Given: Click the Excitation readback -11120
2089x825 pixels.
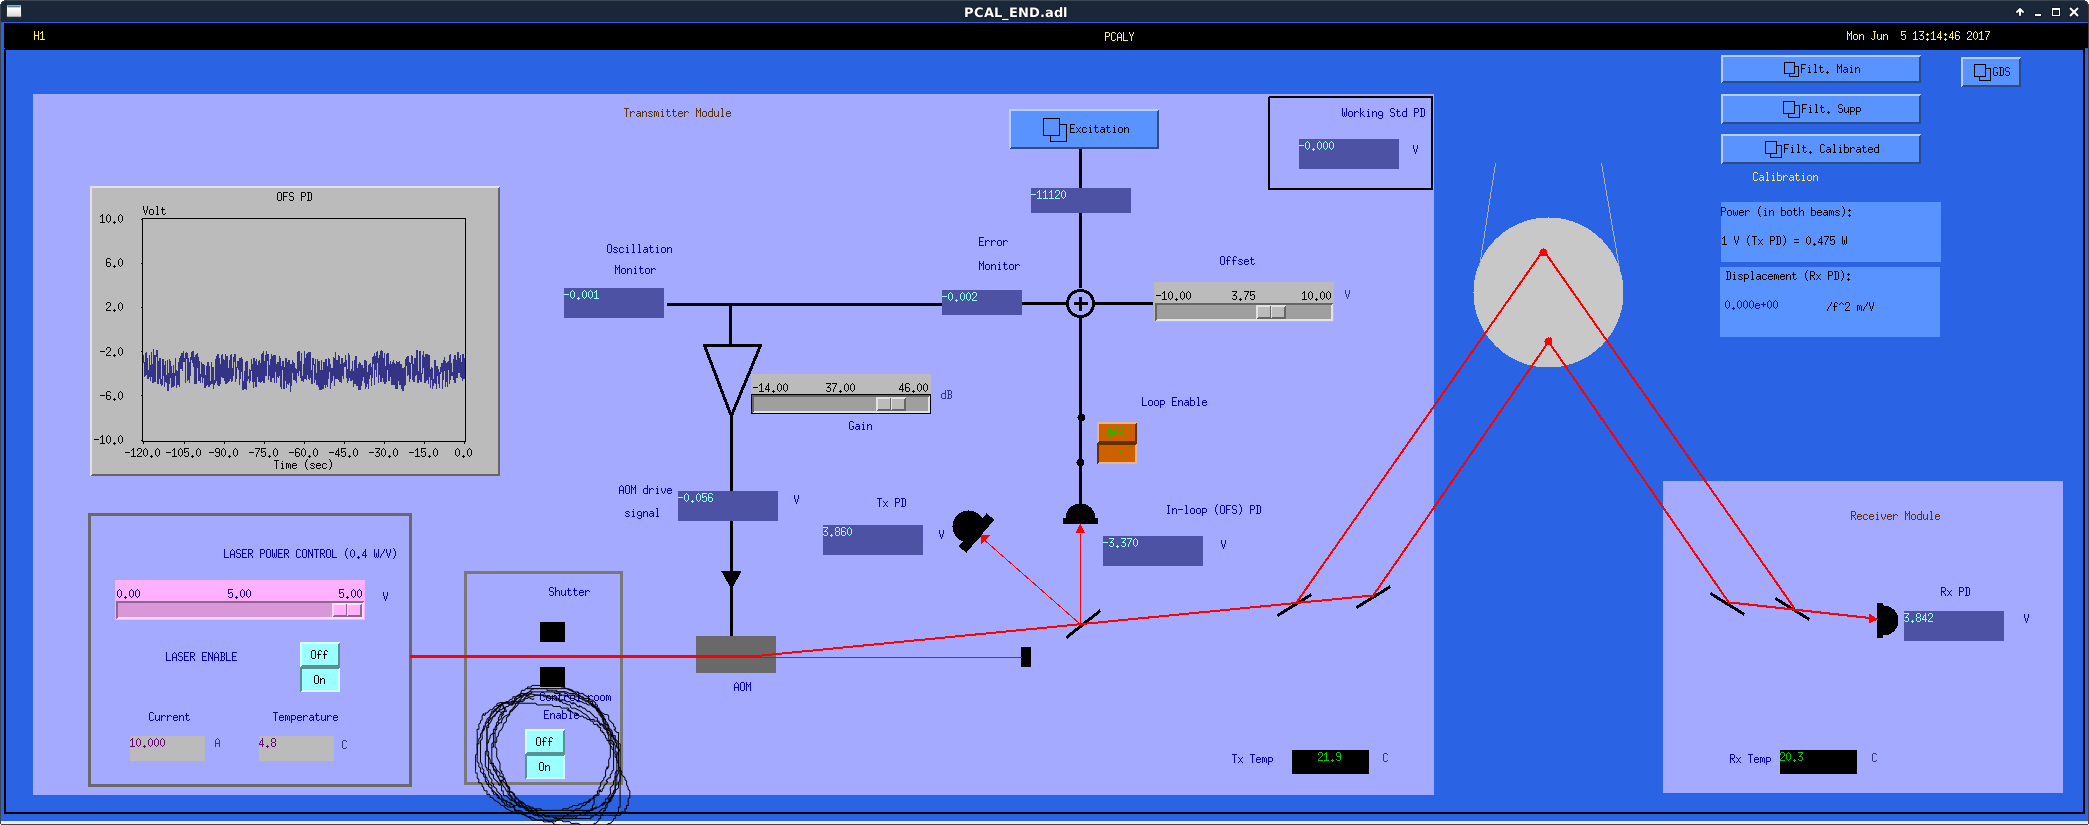Looking at the screenshot, I should 1081,200.
